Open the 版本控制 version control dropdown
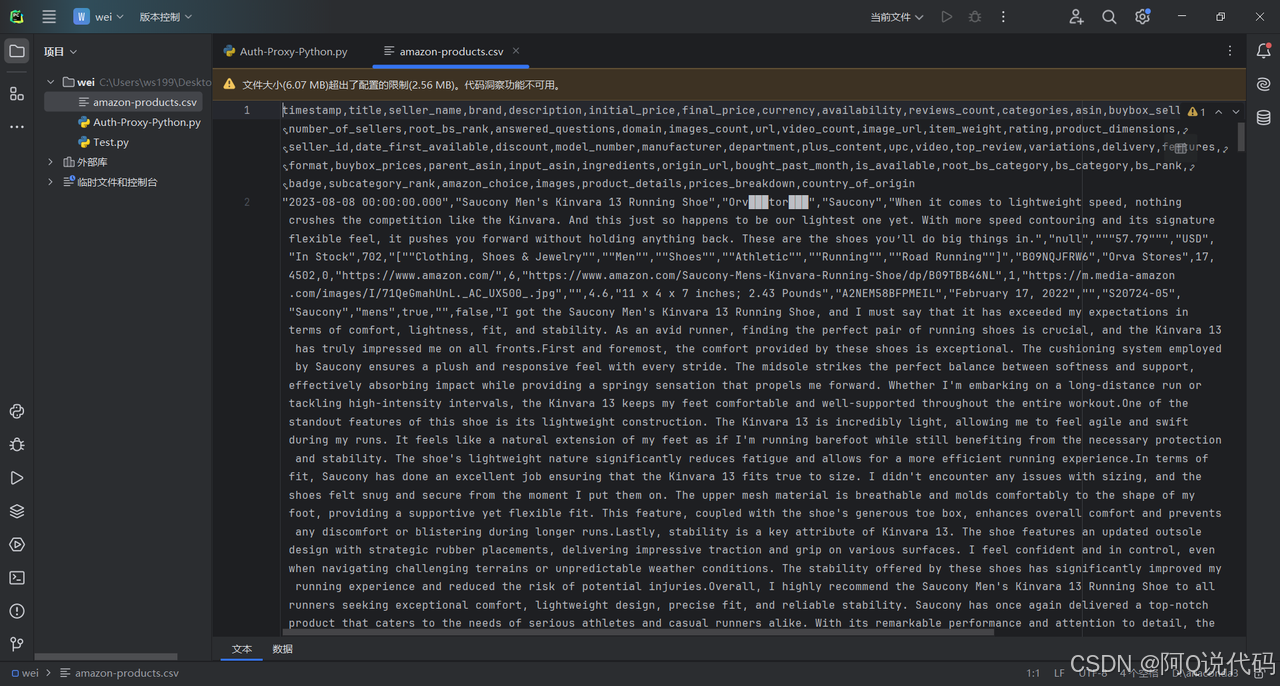This screenshot has height=686, width=1280. pos(165,17)
